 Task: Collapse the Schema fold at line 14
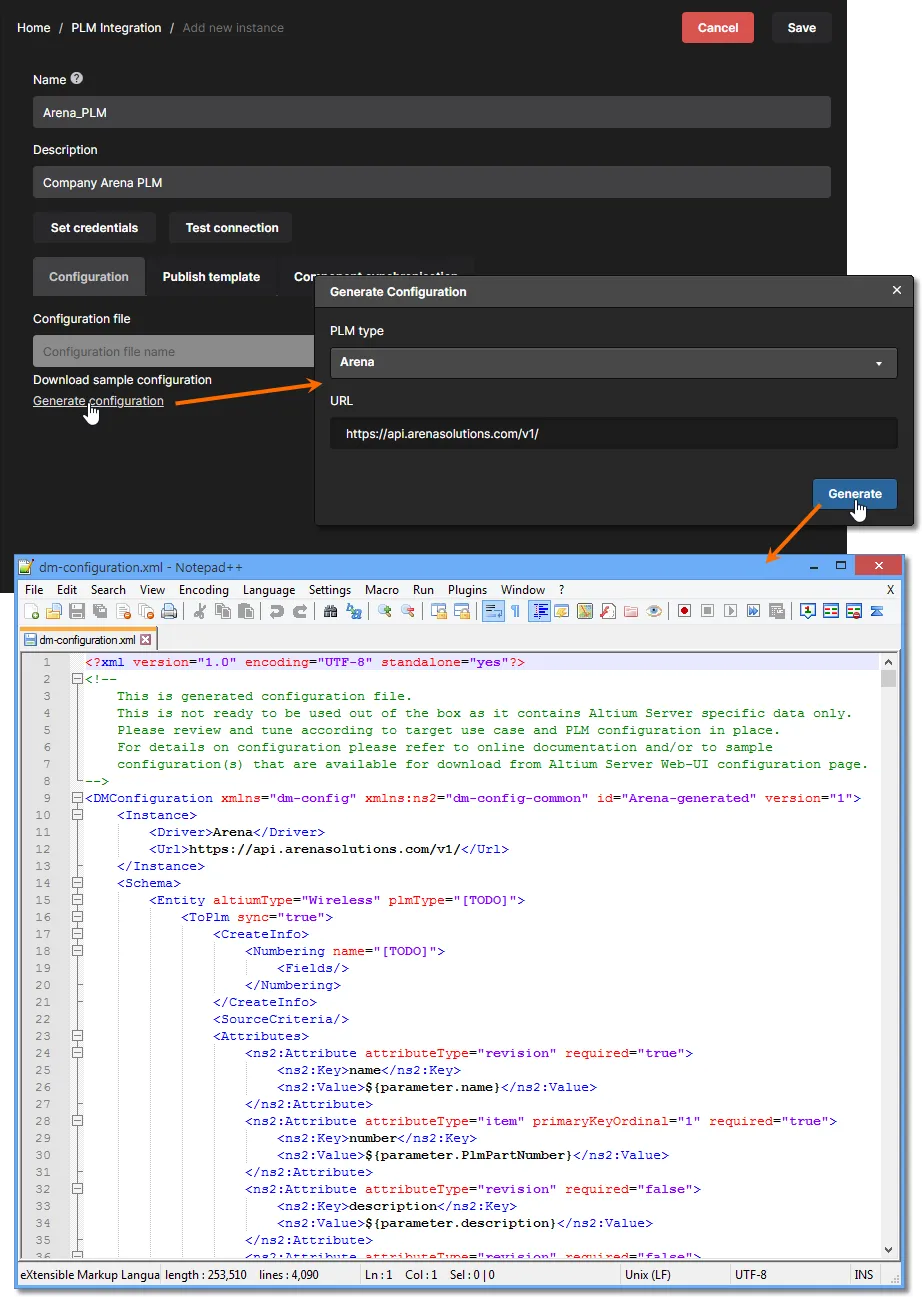click(x=77, y=884)
